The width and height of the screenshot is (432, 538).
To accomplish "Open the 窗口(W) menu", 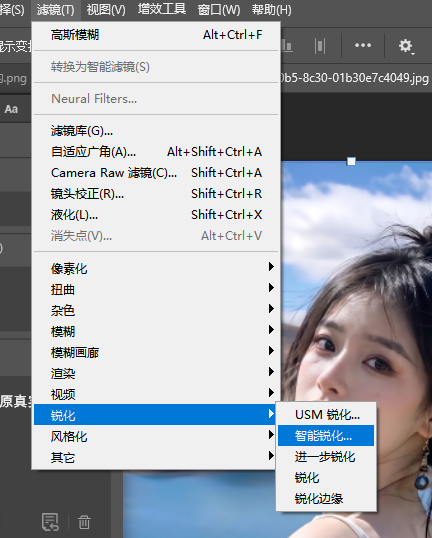I will point(219,10).
